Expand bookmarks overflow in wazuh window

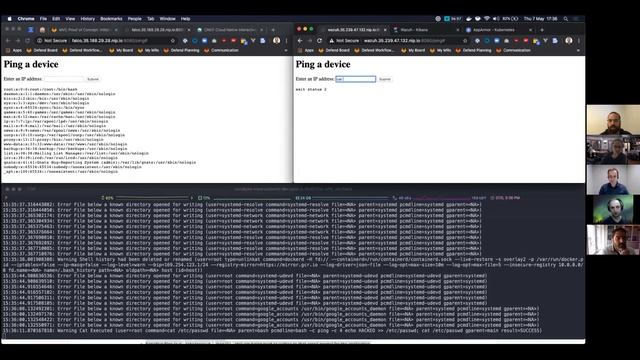tap(578, 50)
